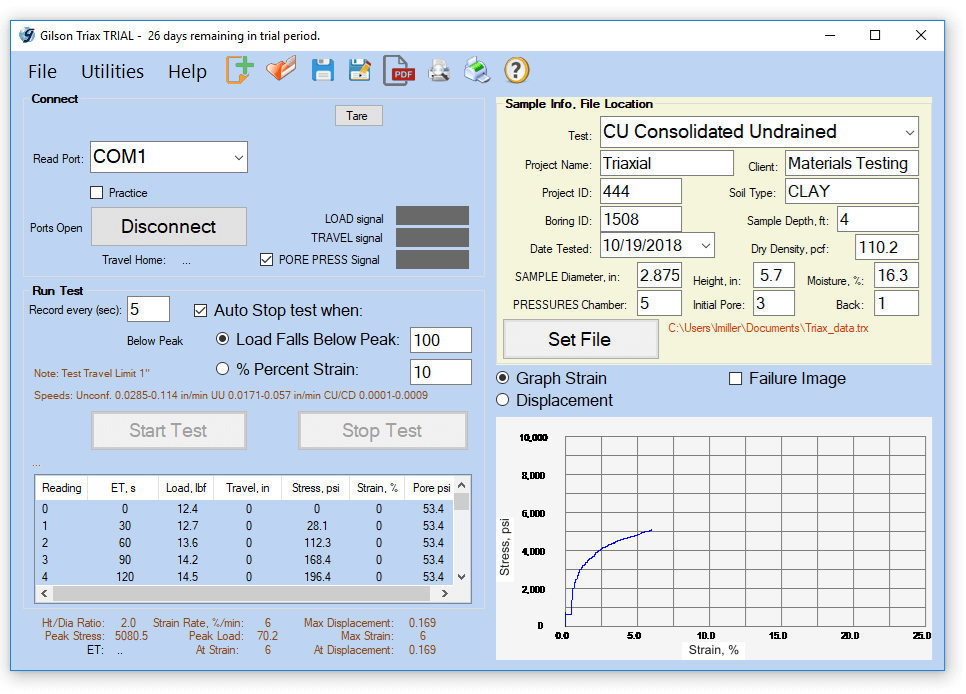Click the Disconnect button
Screen dimensions: 966x694
point(169,226)
